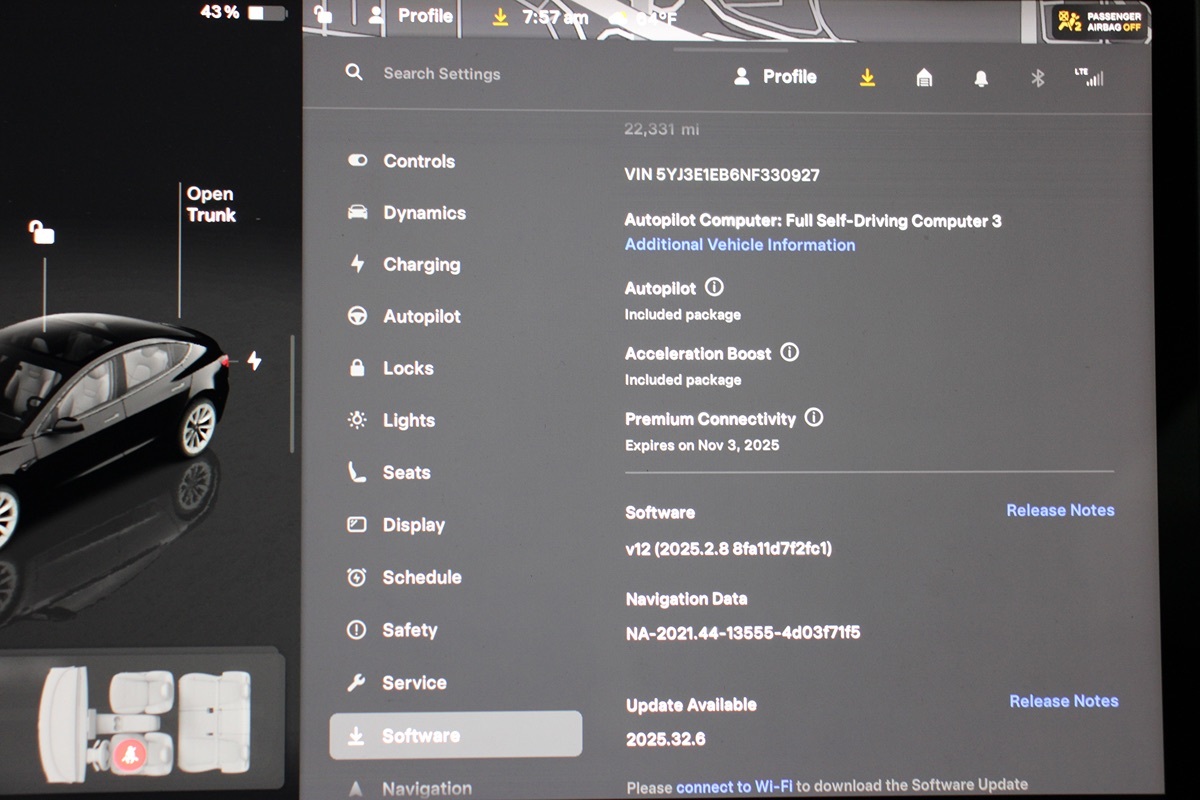Select the Controls menu item
Screen dimensions: 1200x800
[418, 161]
